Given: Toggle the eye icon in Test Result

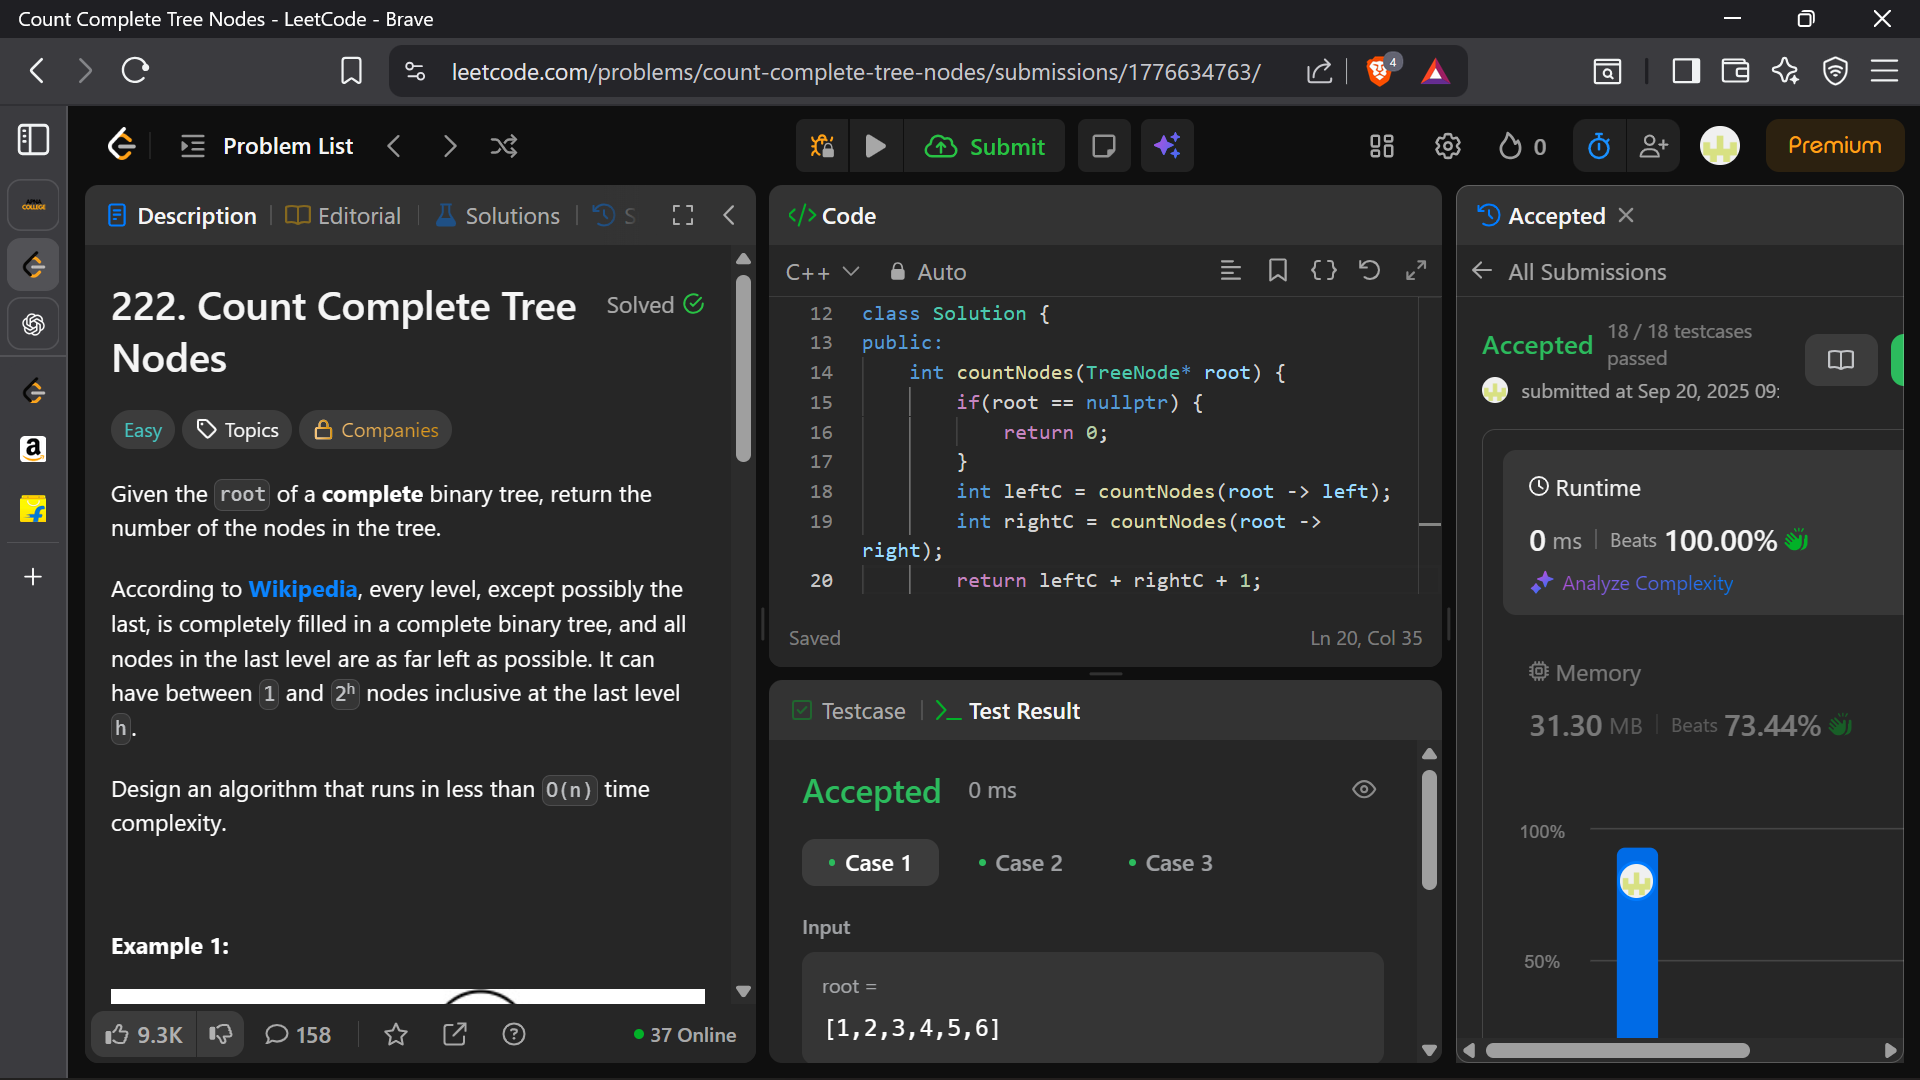Looking at the screenshot, I should click(x=1364, y=790).
